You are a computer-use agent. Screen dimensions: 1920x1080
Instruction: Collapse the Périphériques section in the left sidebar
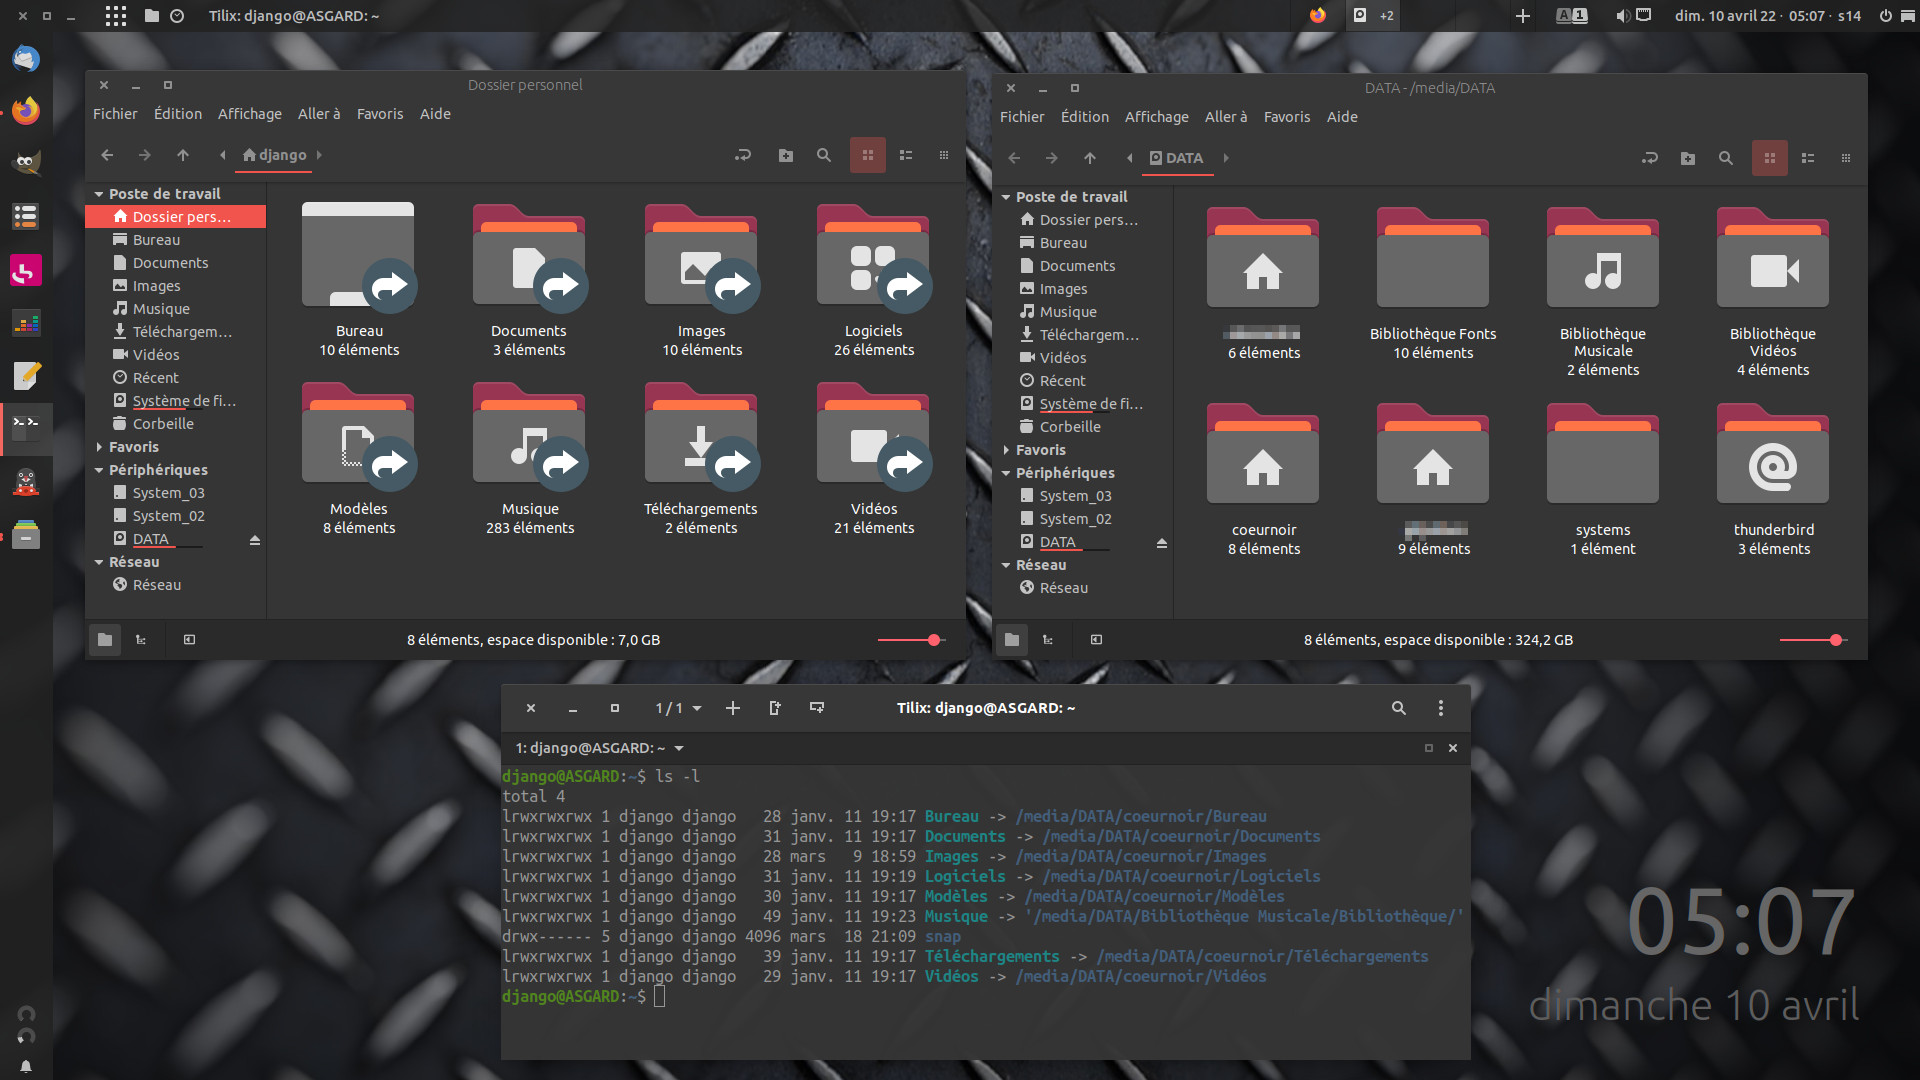click(99, 470)
